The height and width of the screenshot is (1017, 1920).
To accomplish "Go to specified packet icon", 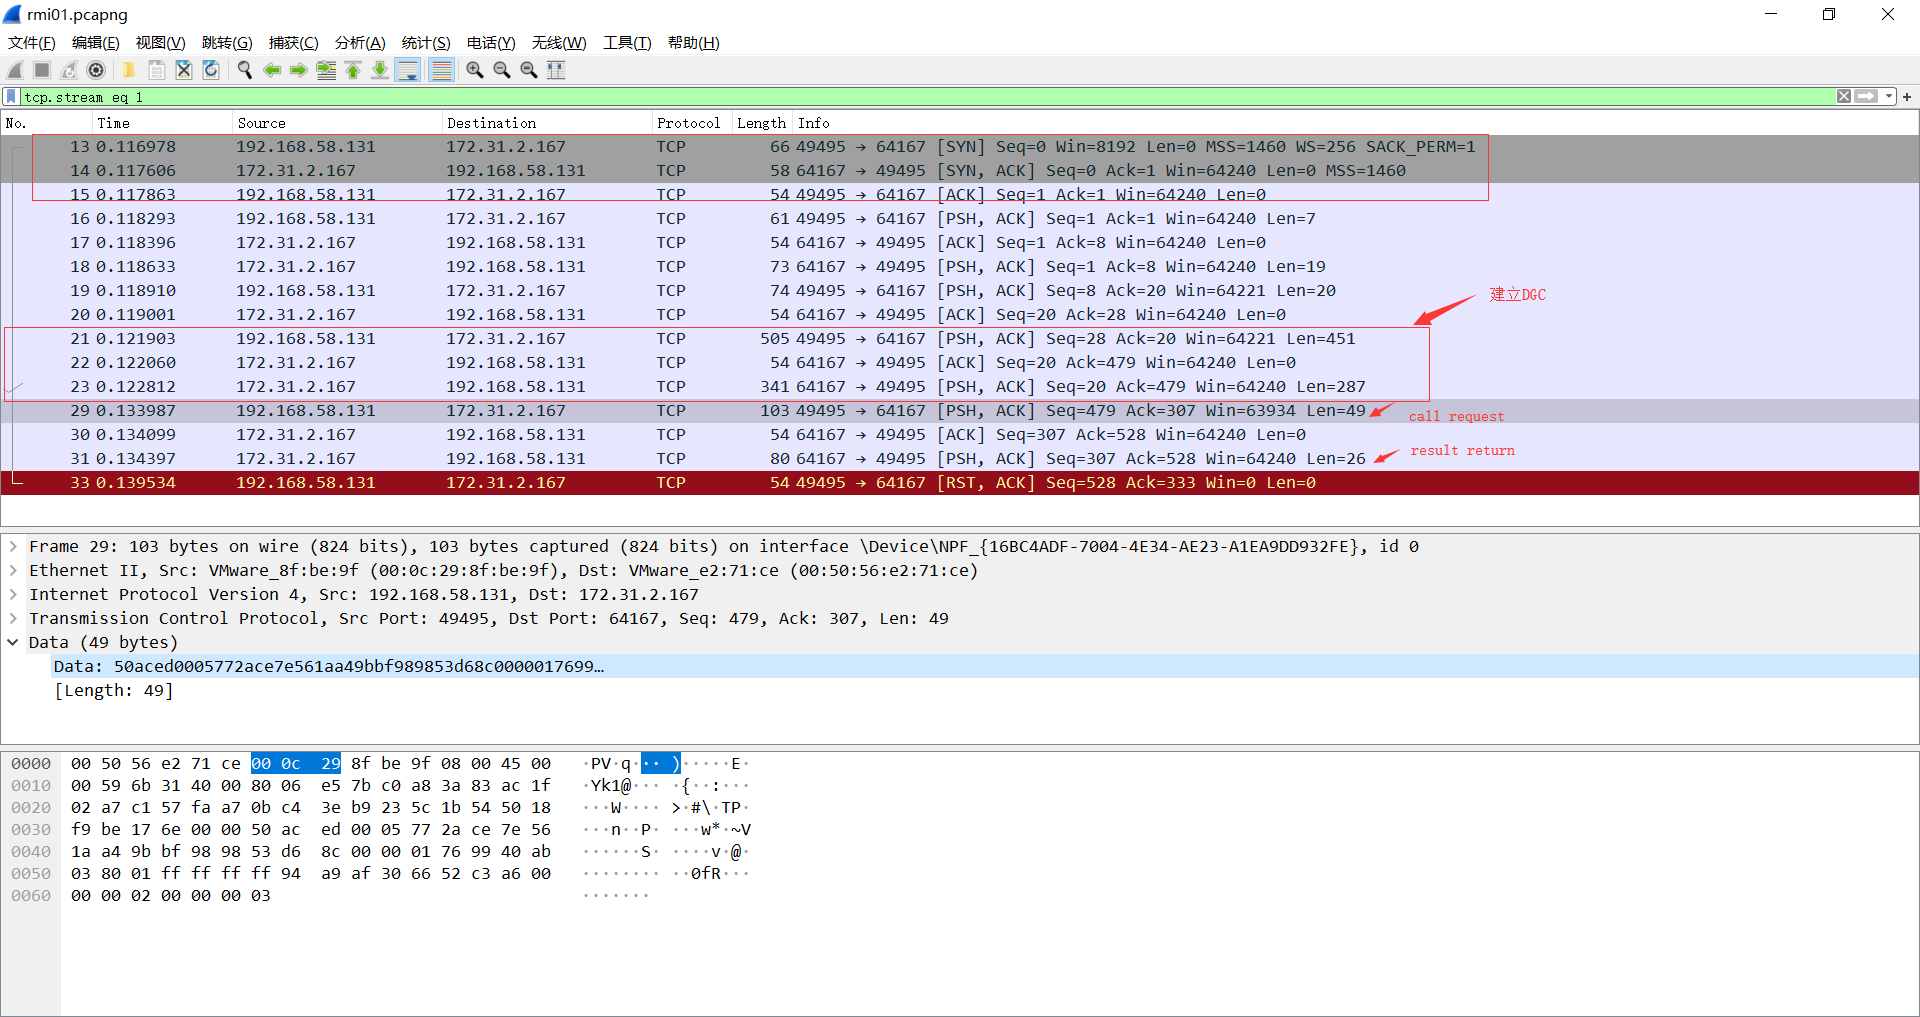I will click(x=326, y=70).
